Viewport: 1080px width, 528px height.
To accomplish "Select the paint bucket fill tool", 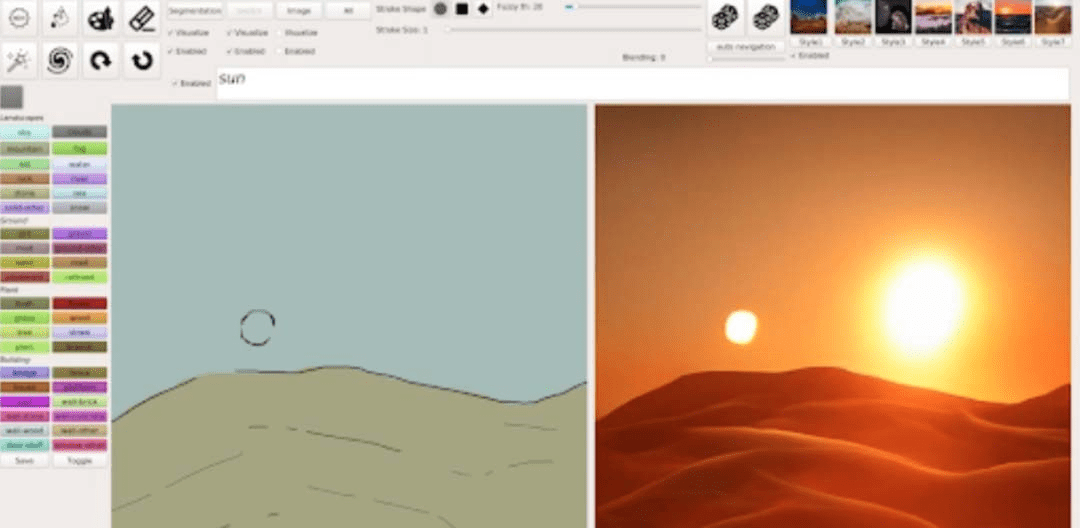I will click(x=59, y=17).
